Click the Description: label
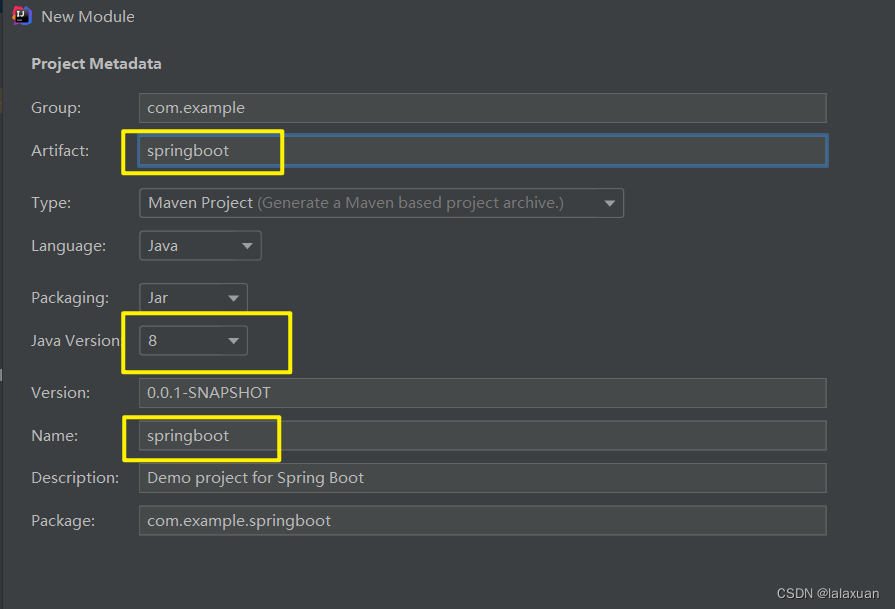The width and height of the screenshot is (895, 609). coord(75,478)
